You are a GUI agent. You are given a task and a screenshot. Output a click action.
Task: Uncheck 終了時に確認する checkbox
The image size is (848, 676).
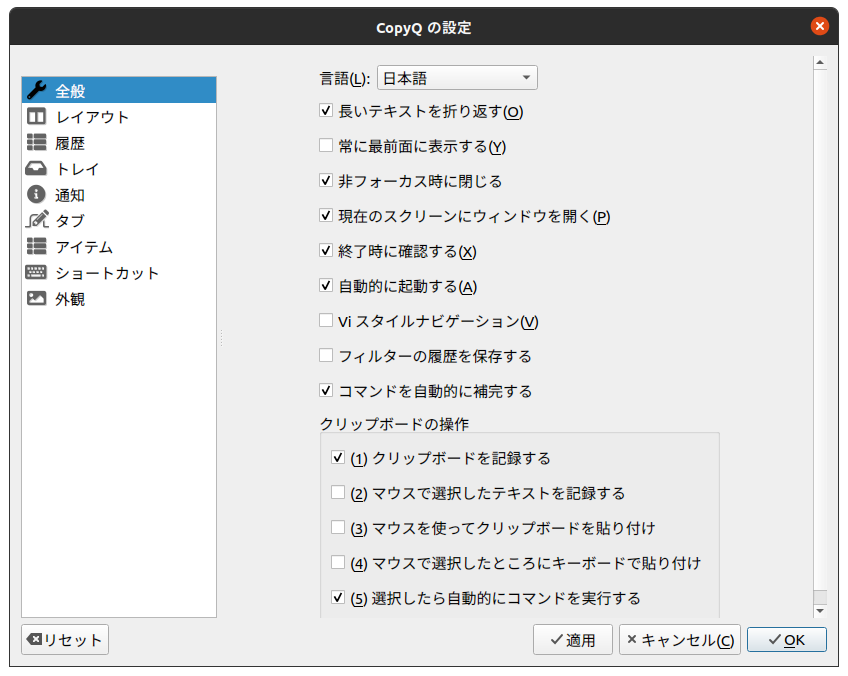click(326, 250)
